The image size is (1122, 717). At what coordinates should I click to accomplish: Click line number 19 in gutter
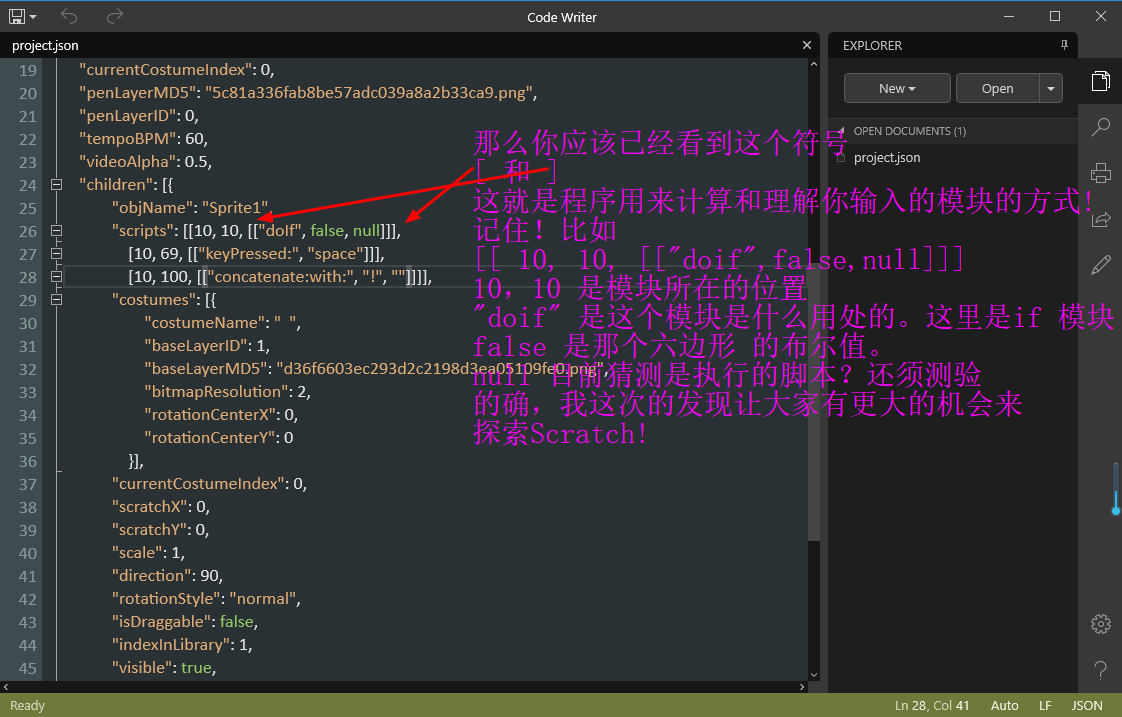point(28,70)
